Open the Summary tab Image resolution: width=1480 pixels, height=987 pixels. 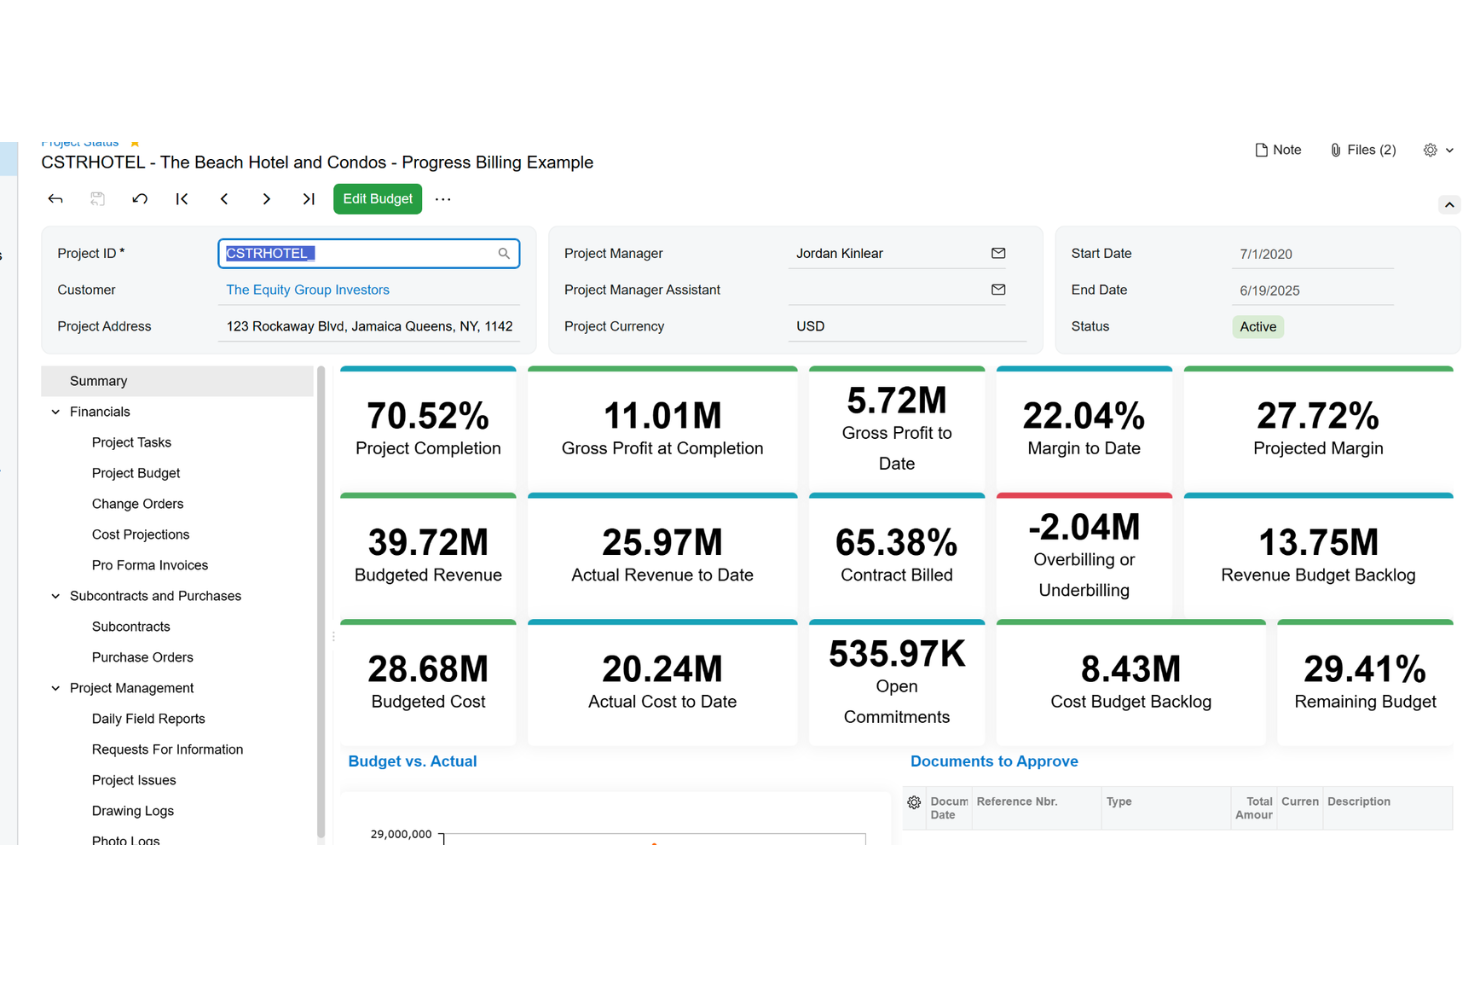(97, 380)
